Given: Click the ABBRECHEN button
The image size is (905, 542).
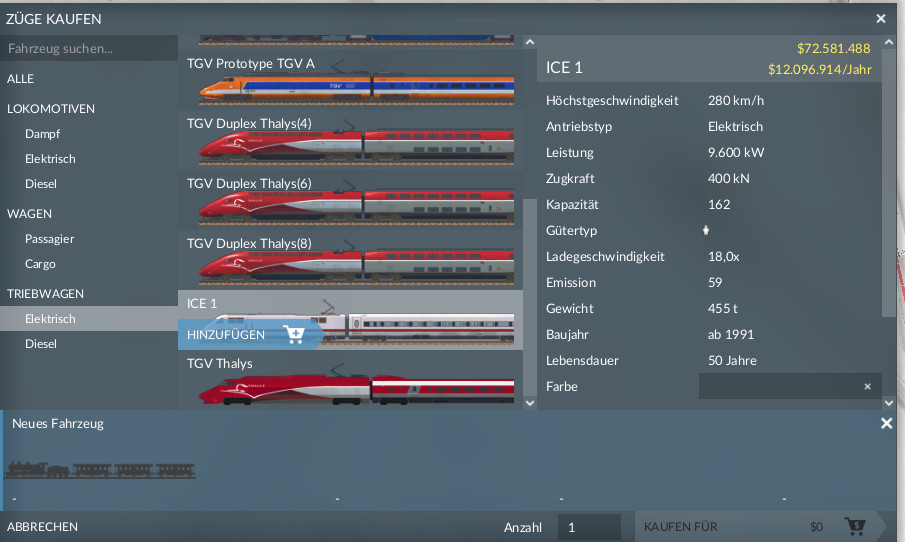Looking at the screenshot, I should tap(42, 527).
